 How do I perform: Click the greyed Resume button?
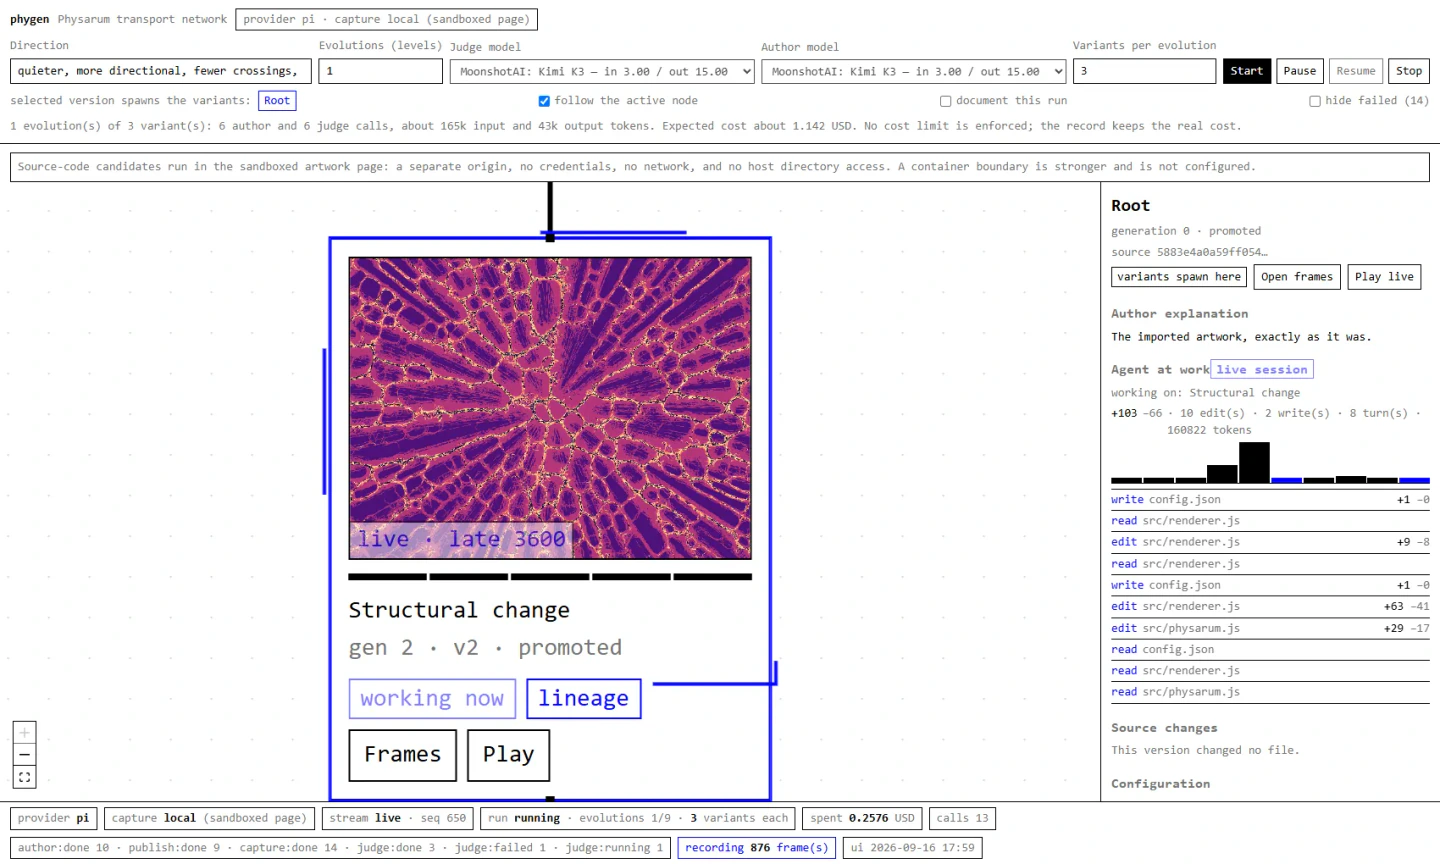tap(1356, 71)
